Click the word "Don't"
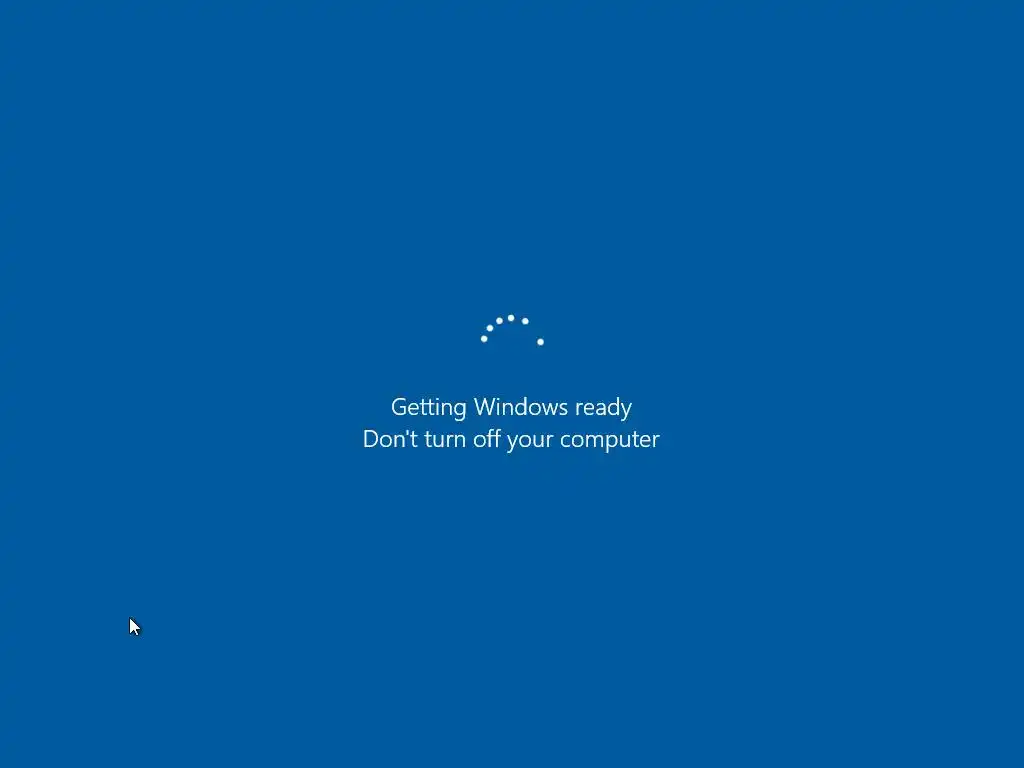 [x=390, y=439]
